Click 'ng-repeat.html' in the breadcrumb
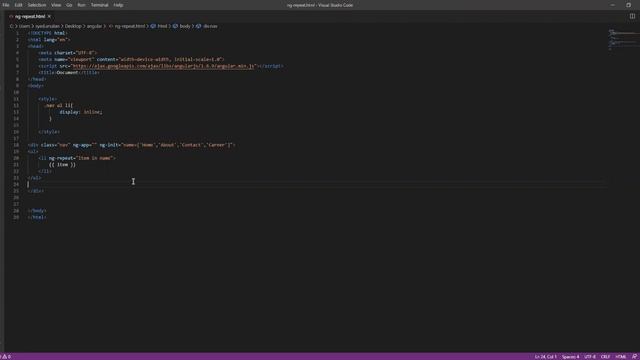Image resolution: width=640 pixels, height=360 pixels. [129, 26]
